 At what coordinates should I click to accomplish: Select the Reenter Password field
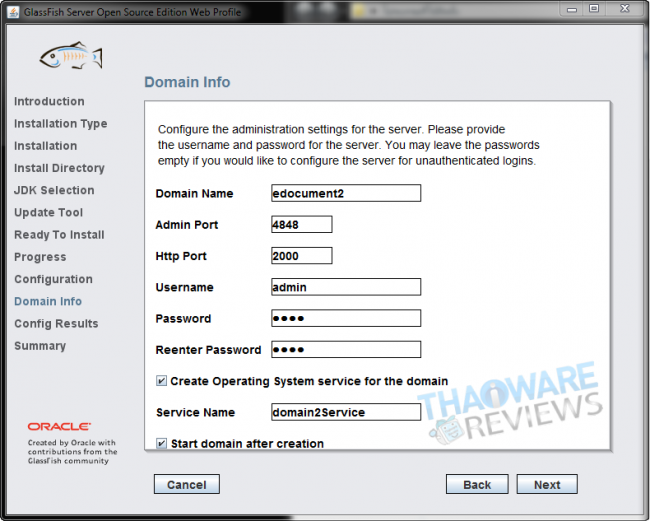pyautogui.click(x=346, y=349)
